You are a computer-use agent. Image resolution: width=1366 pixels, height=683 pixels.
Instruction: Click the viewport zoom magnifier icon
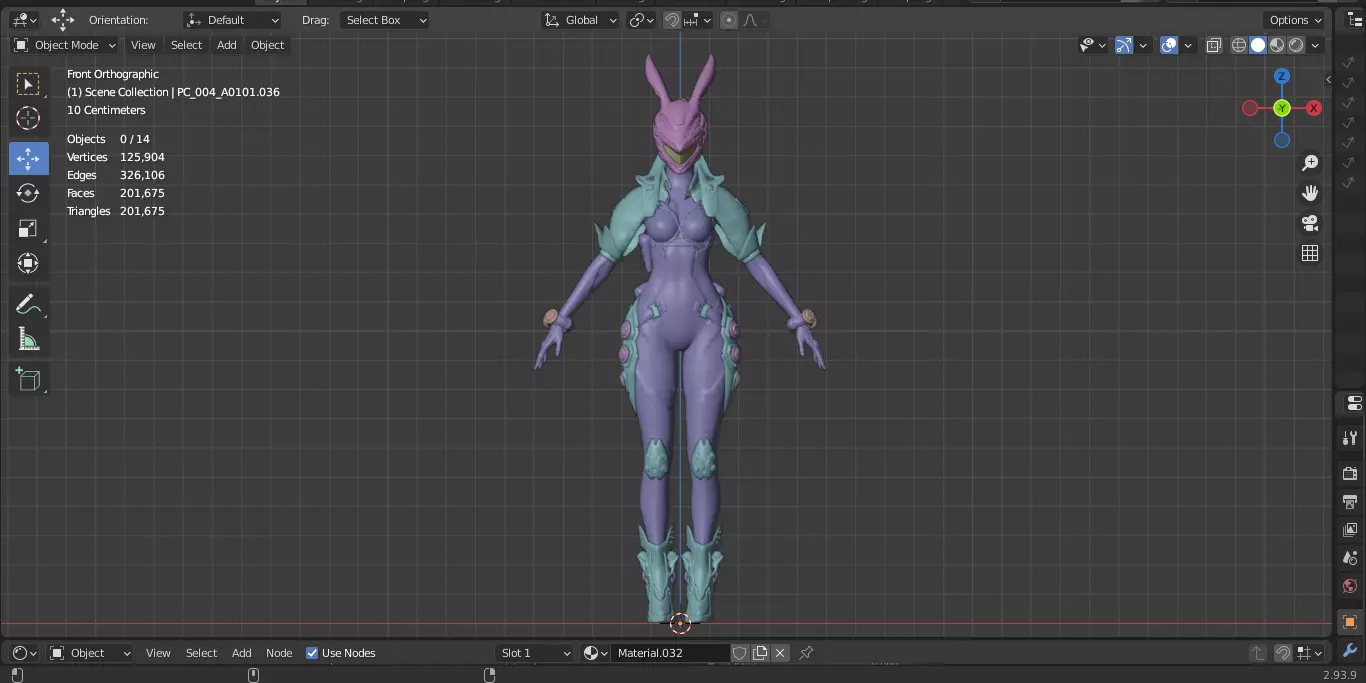click(1310, 163)
